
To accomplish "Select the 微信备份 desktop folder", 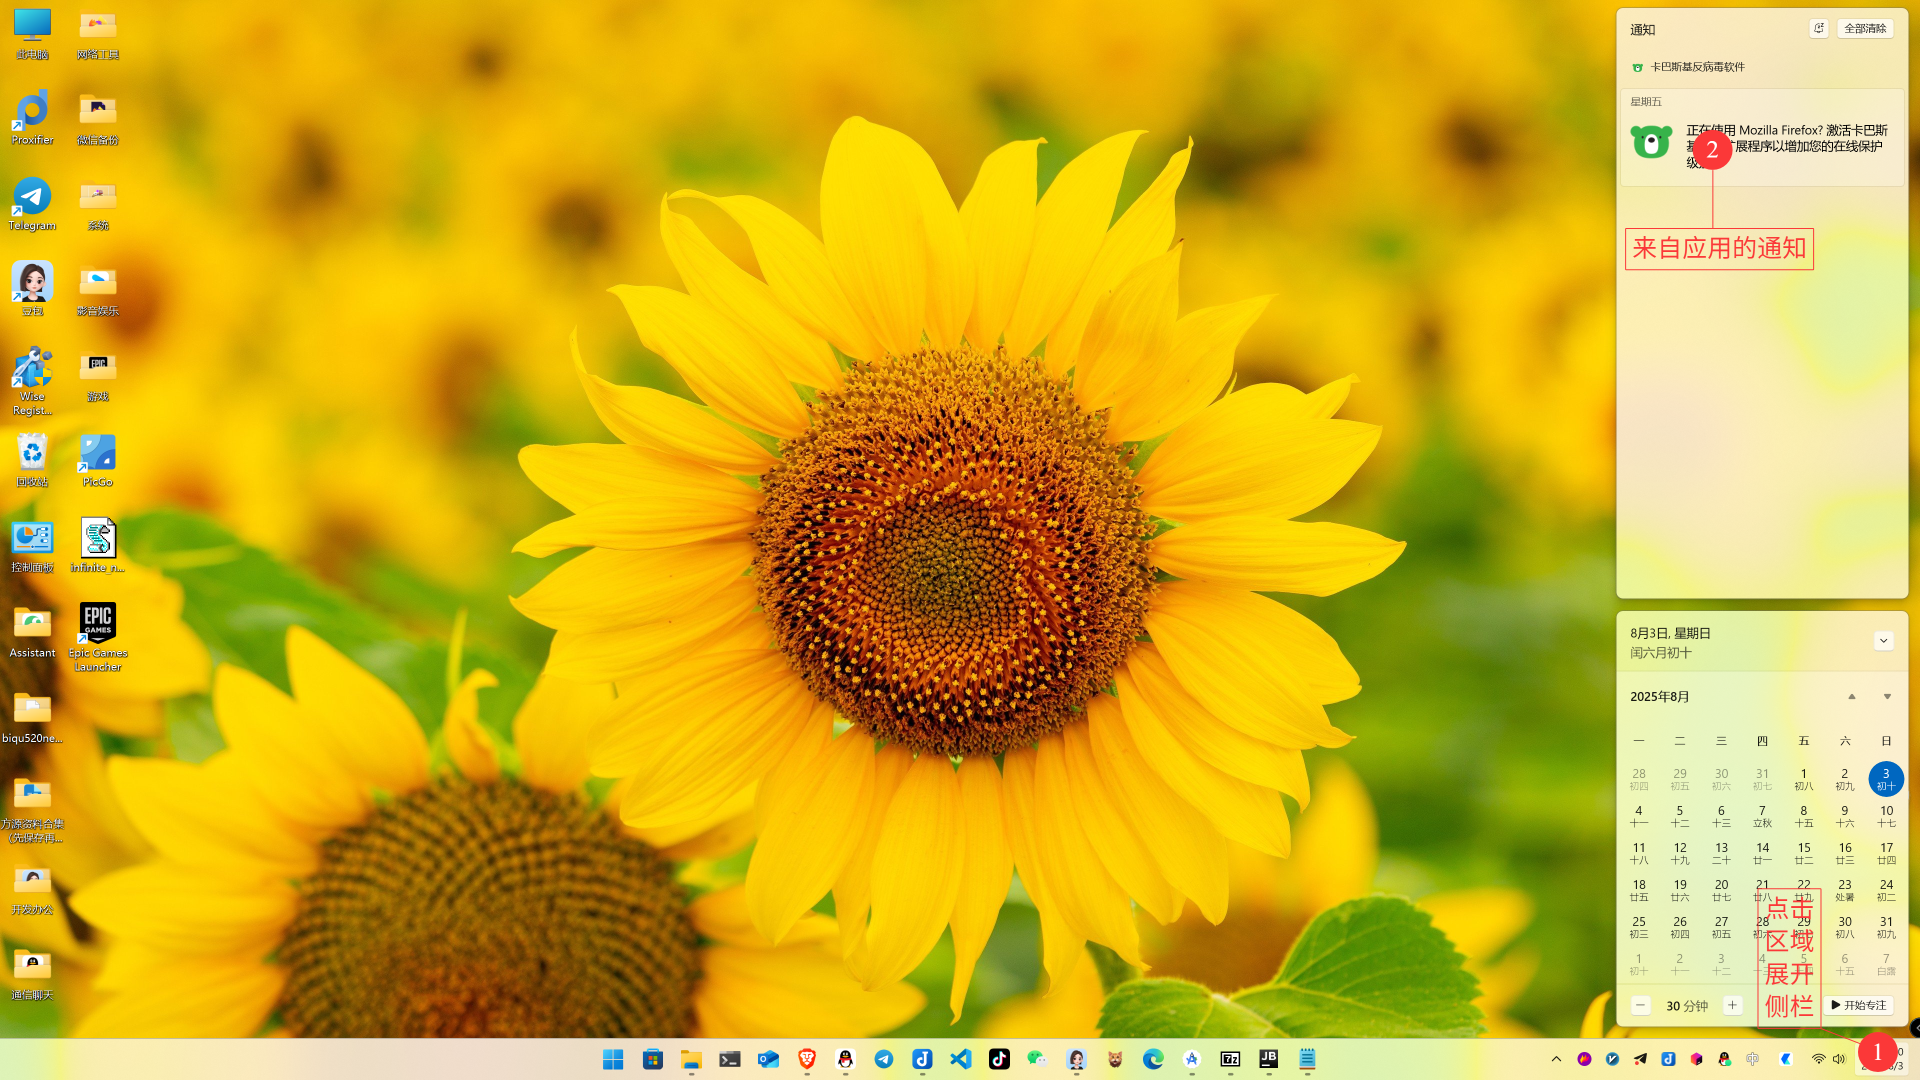I will click(x=97, y=118).
